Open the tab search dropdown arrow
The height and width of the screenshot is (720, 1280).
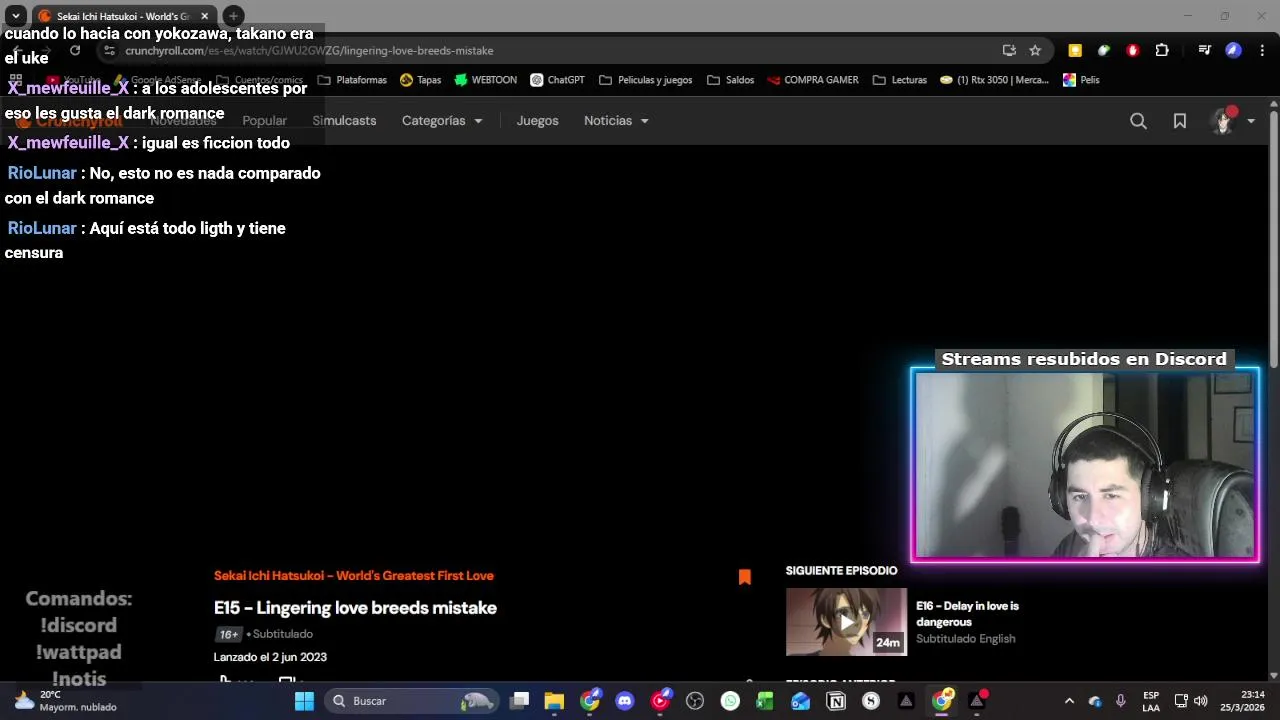16,16
